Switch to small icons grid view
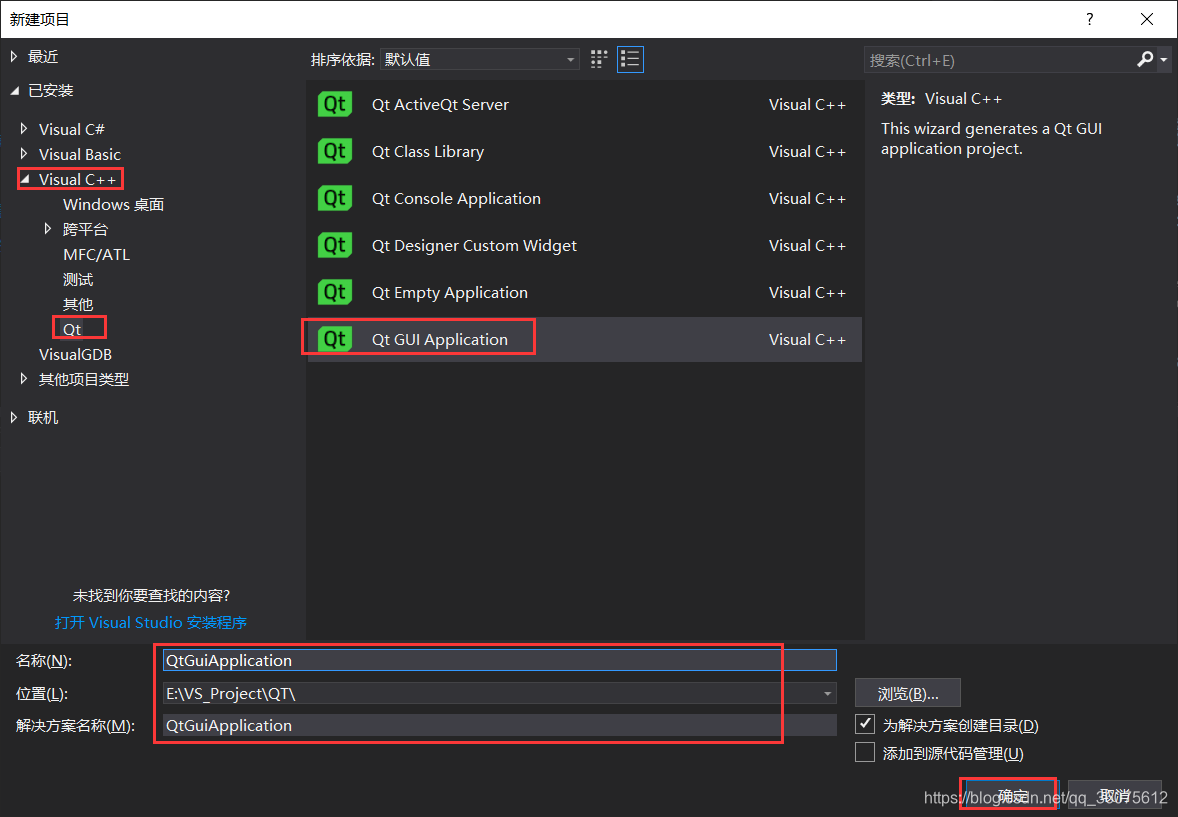 click(x=599, y=59)
